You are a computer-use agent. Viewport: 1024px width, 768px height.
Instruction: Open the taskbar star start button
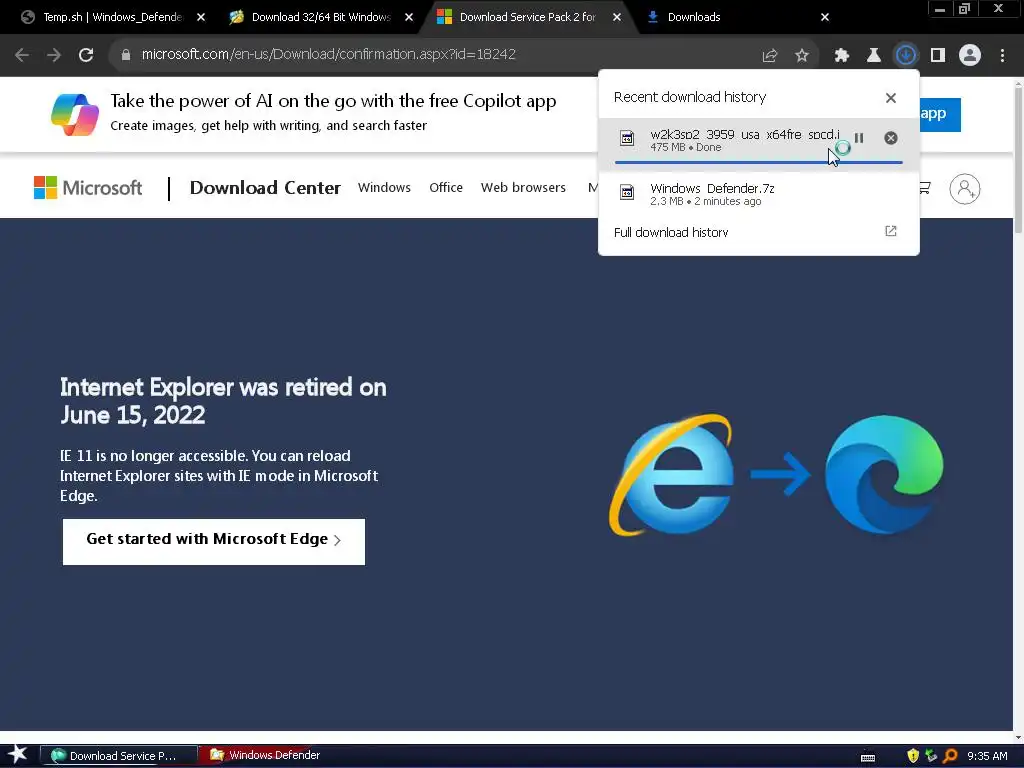click(17, 755)
